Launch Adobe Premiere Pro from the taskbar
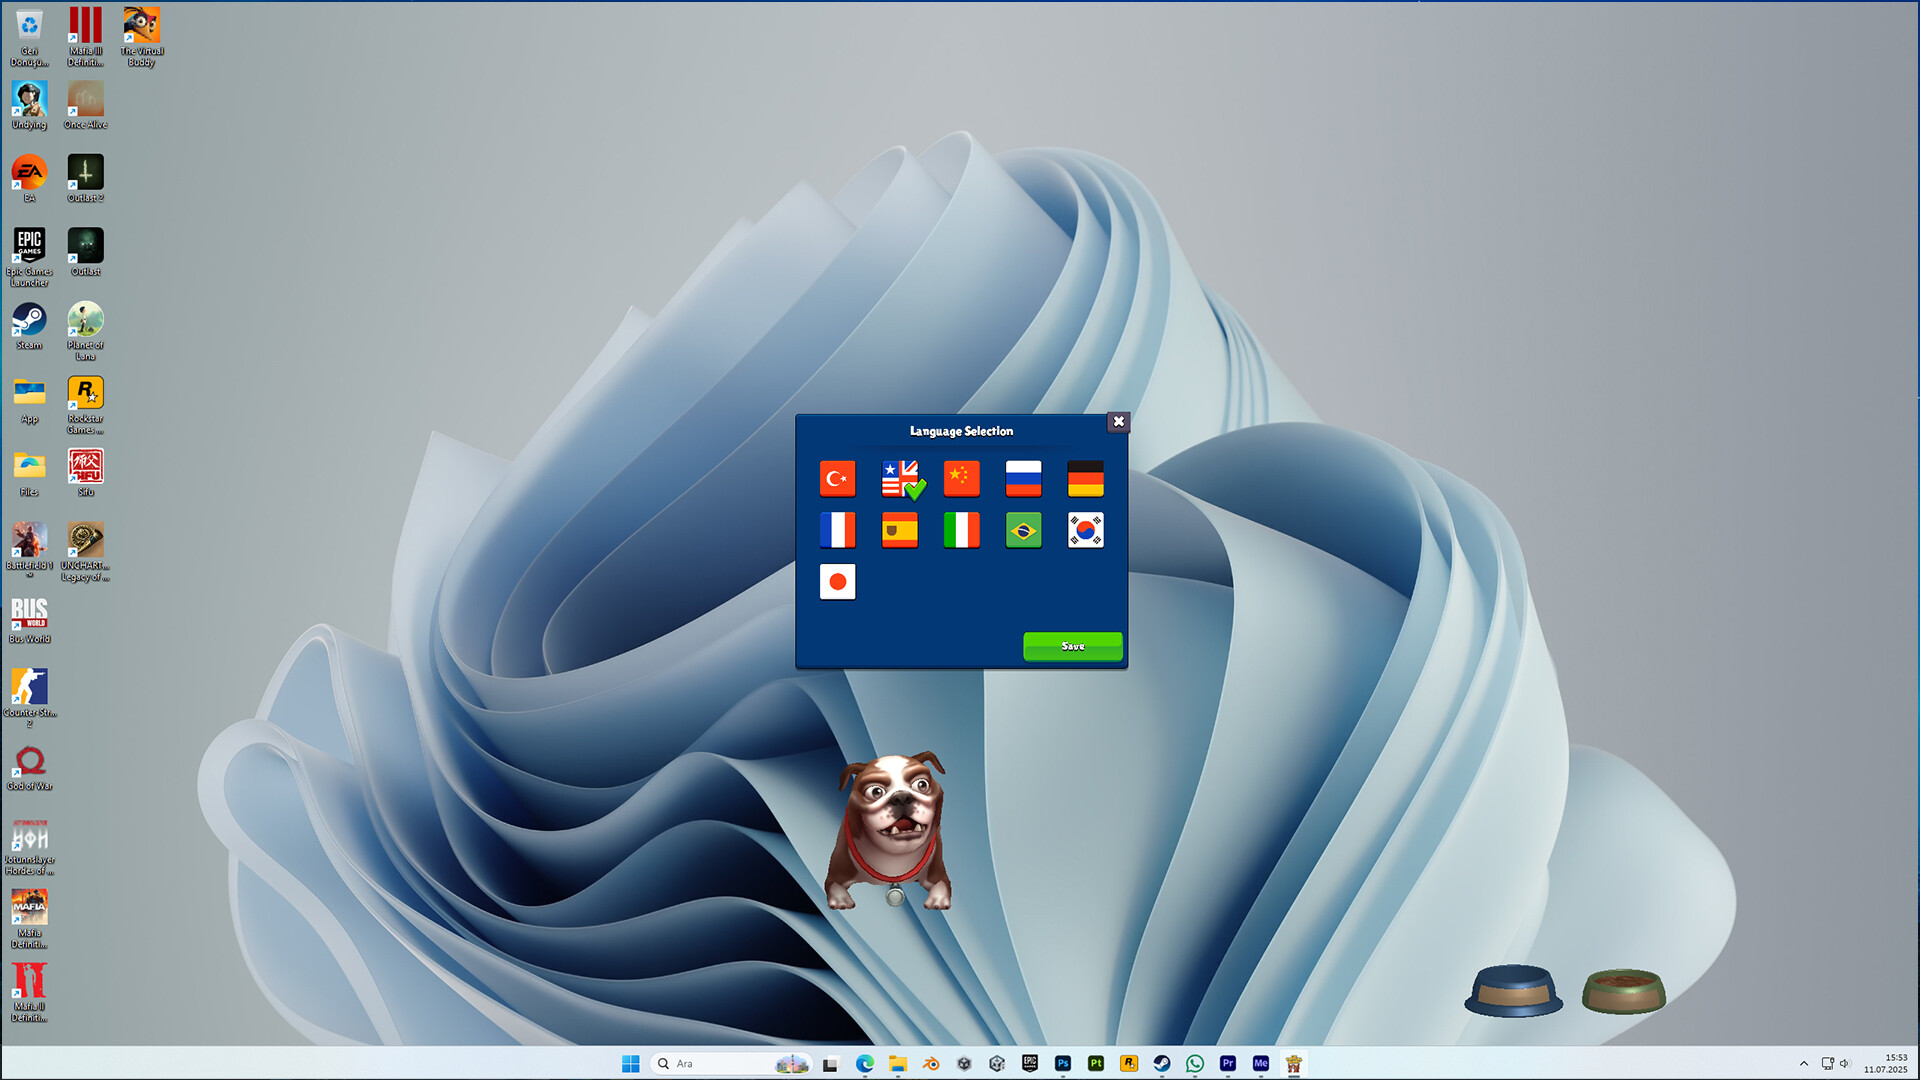 point(1227,1063)
